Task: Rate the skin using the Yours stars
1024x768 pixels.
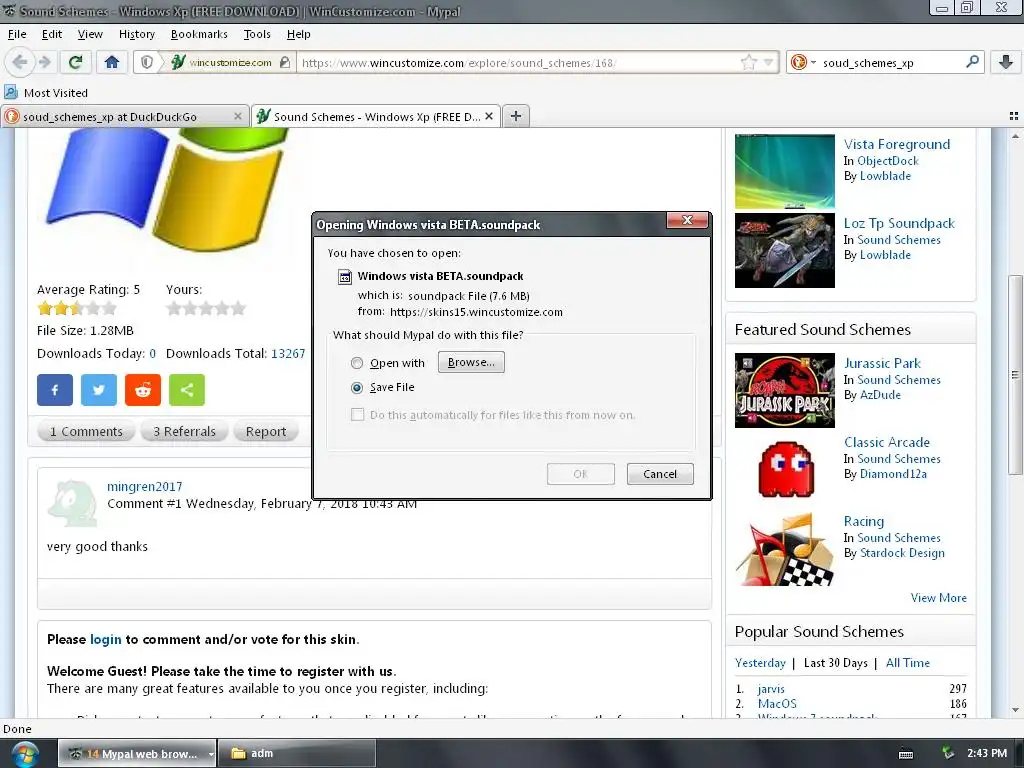Action: coord(206,308)
